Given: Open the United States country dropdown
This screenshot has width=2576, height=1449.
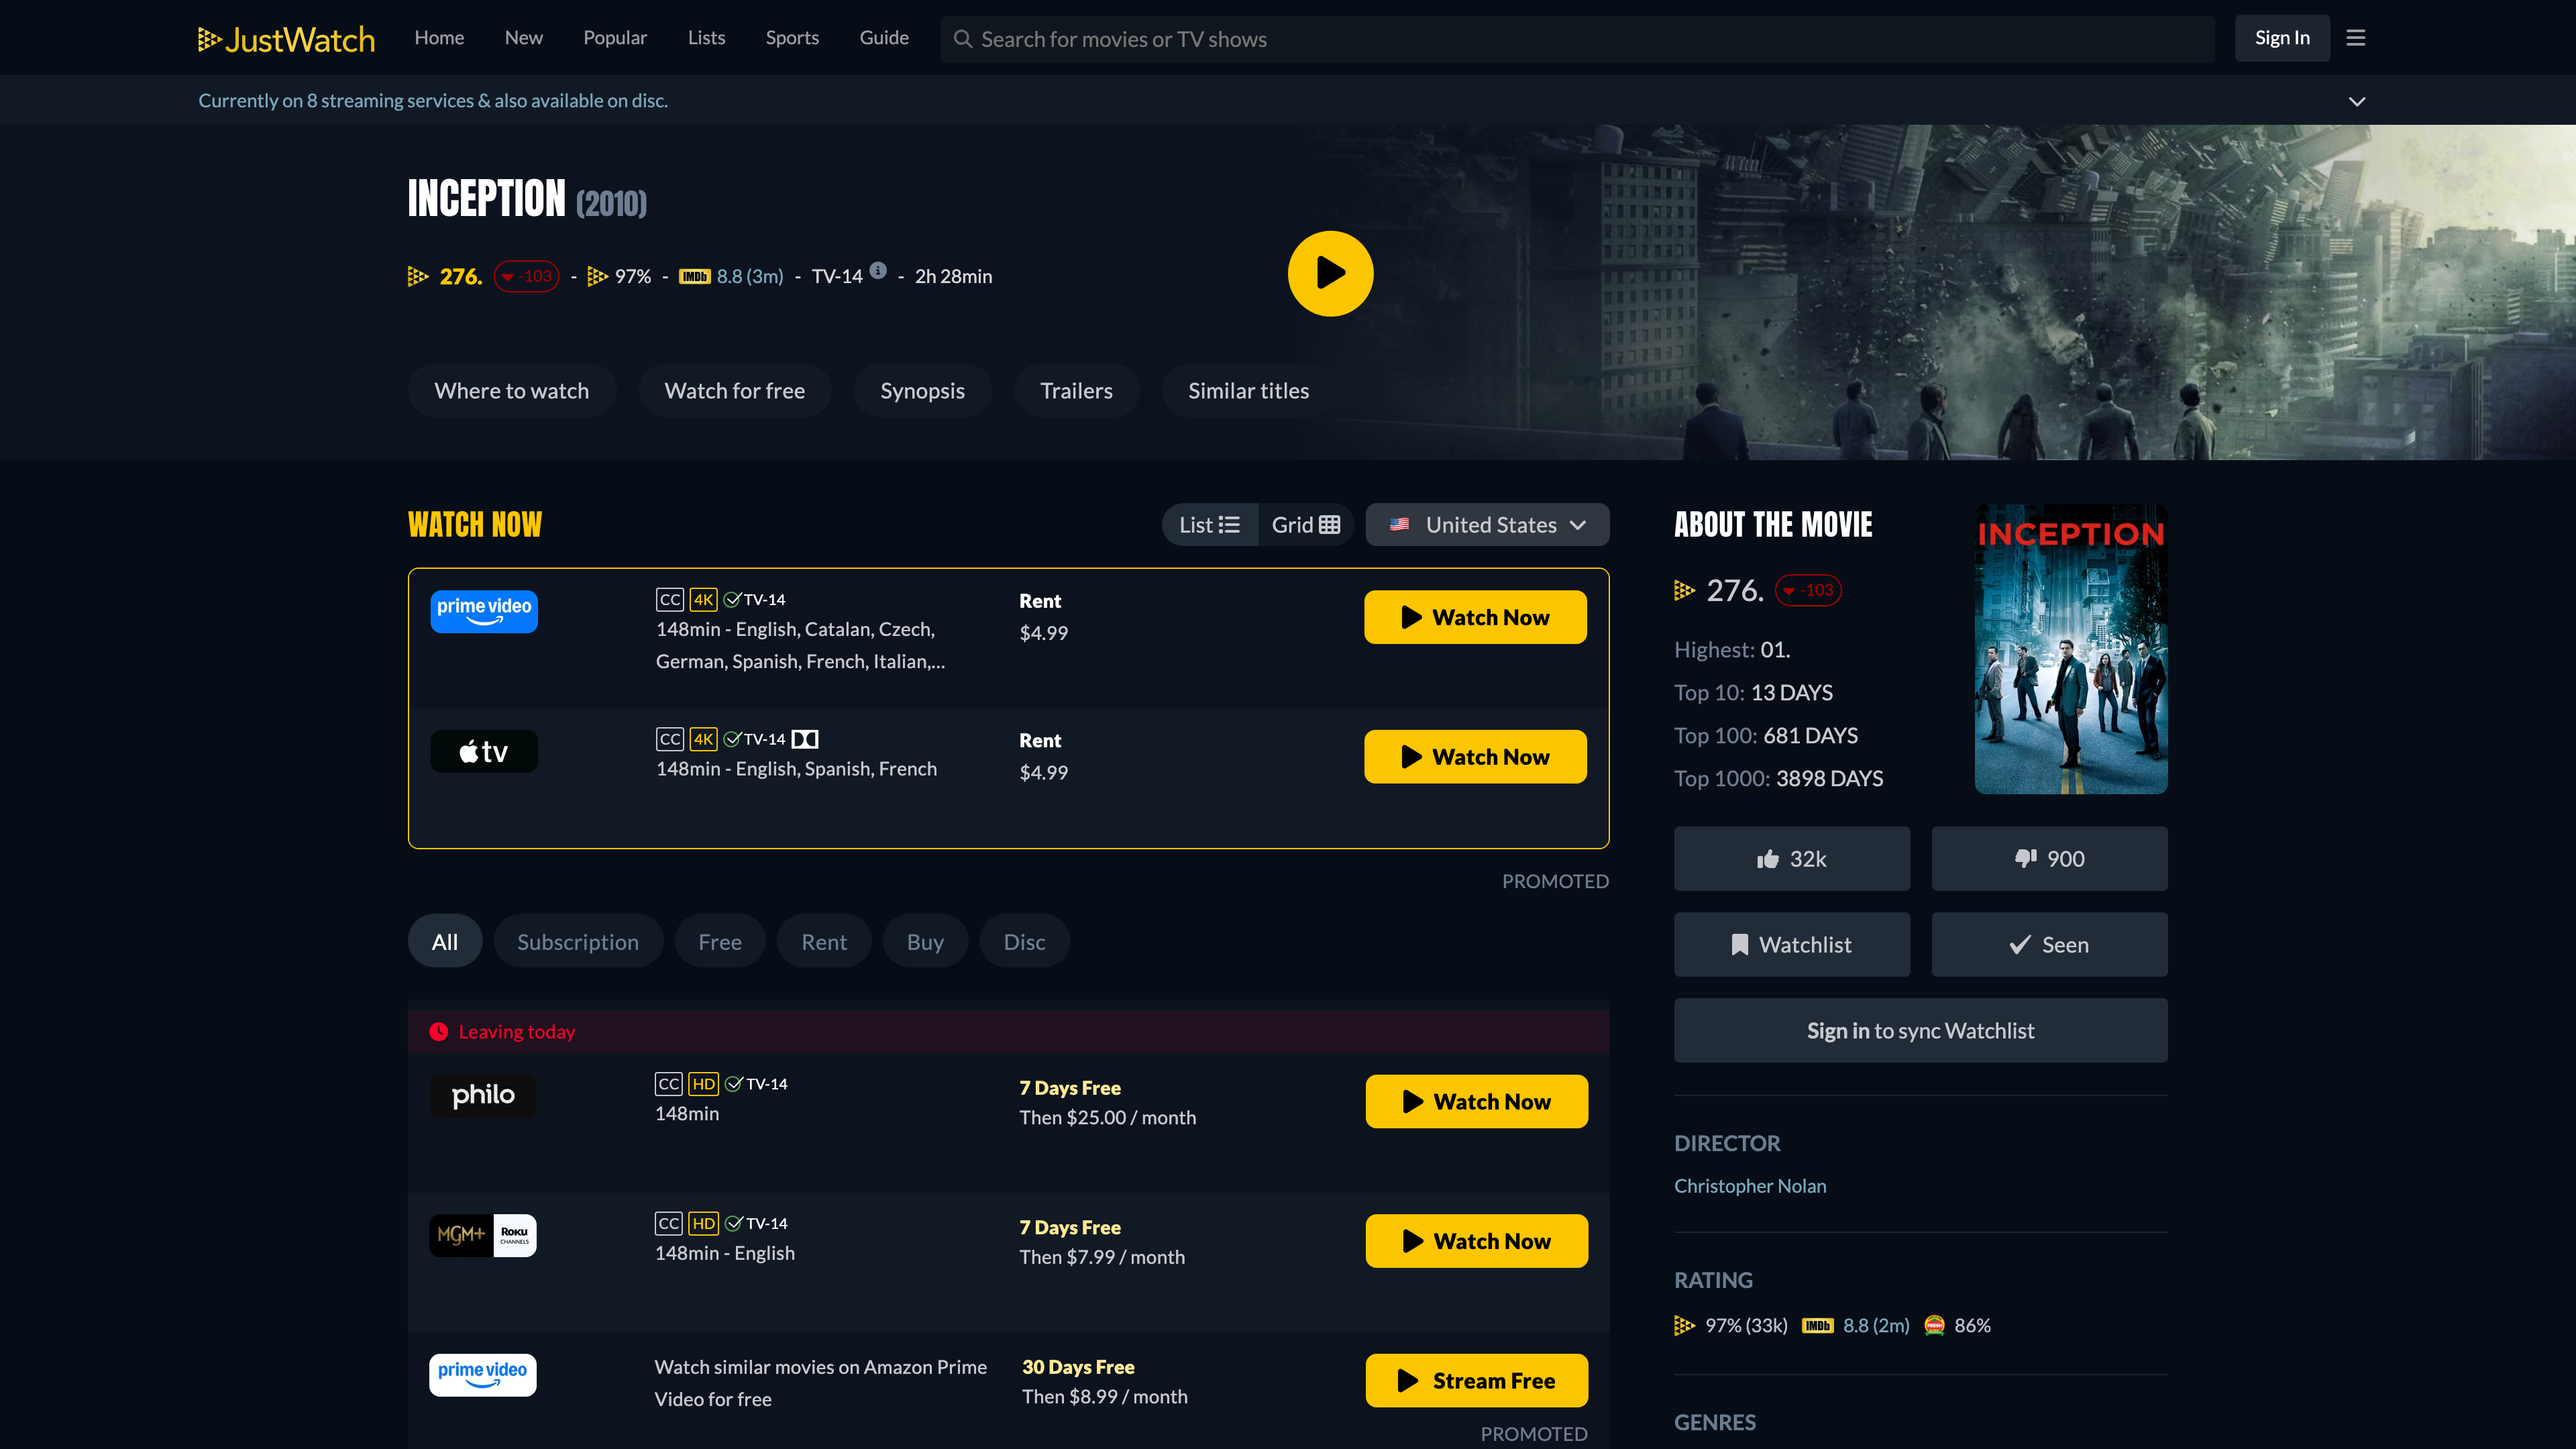Looking at the screenshot, I should click(1487, 525).
